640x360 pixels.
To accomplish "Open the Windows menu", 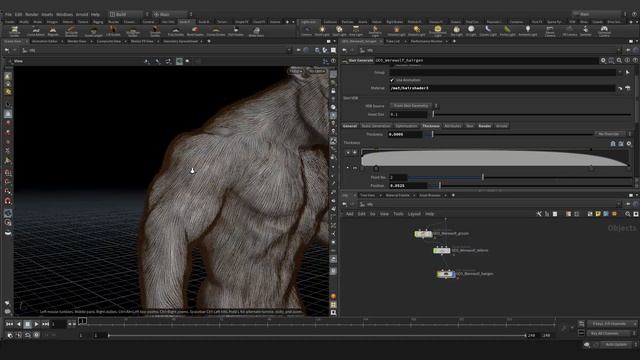I will pos(64,14).
